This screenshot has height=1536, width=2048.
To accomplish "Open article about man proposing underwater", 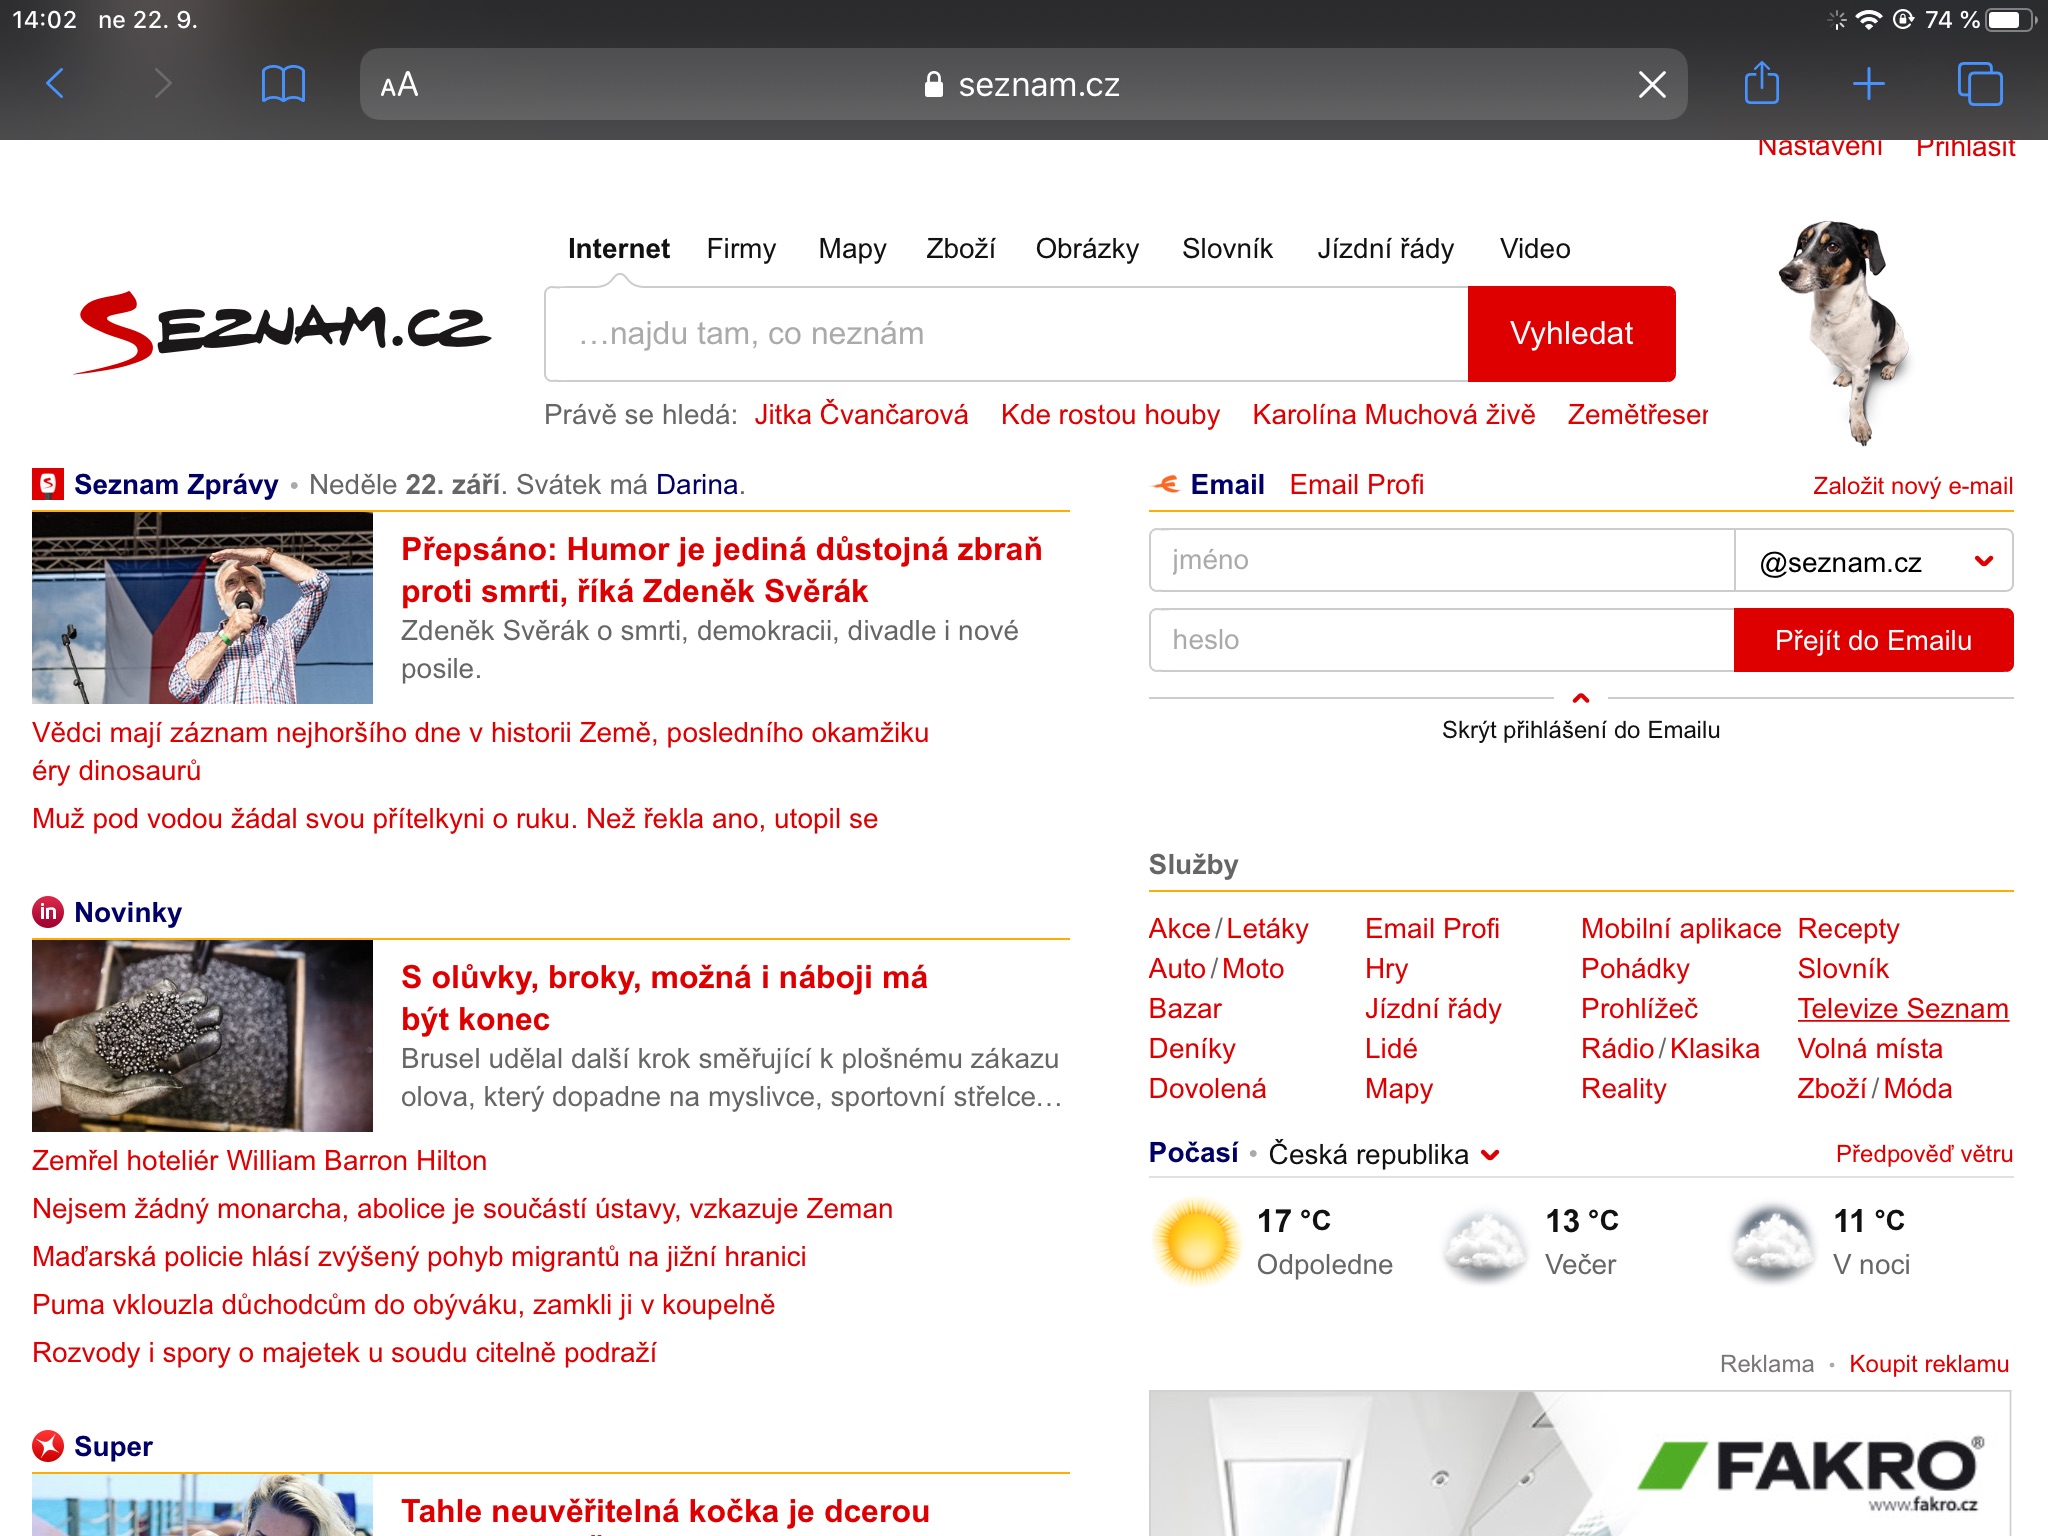I will pyautogui.click(x=455, y=819).
